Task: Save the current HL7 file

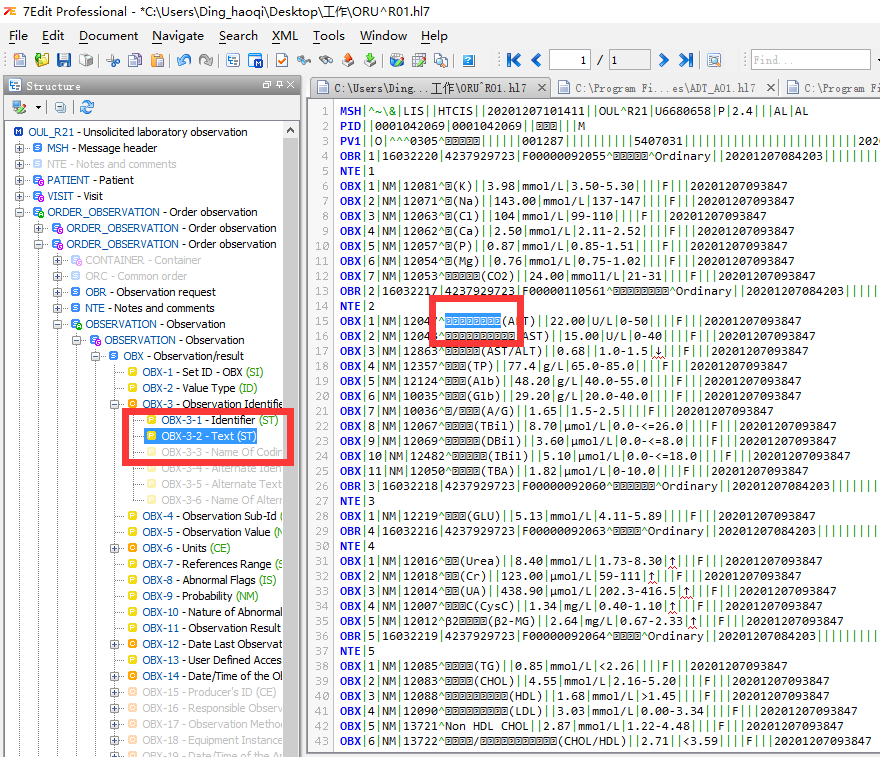Action: pyautogui.click(x=62, y=61)
